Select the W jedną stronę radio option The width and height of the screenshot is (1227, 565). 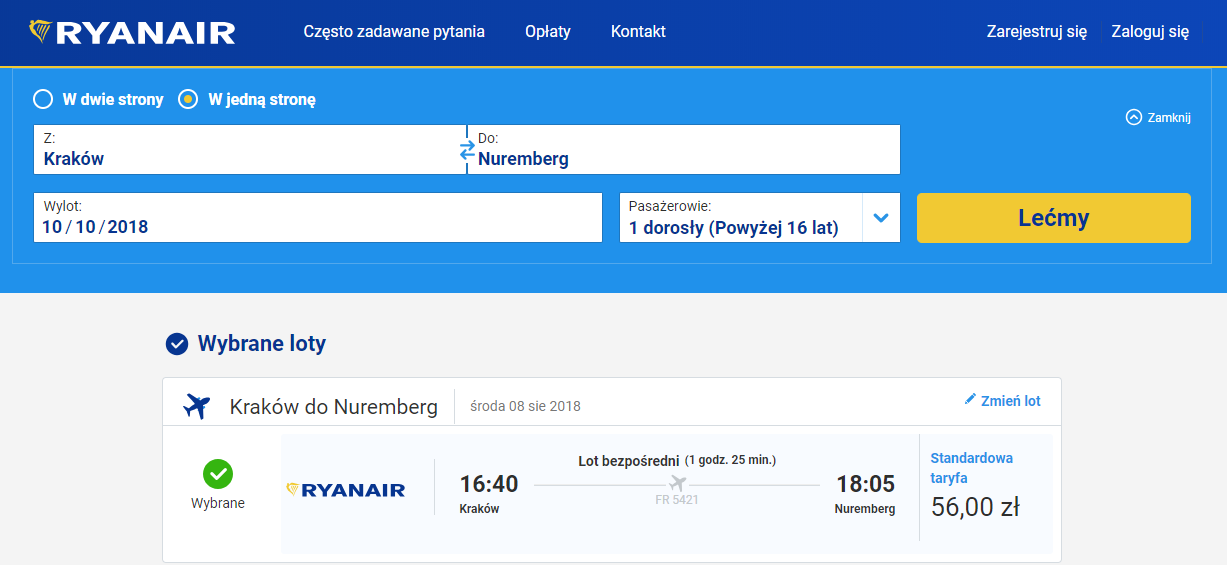188,99
